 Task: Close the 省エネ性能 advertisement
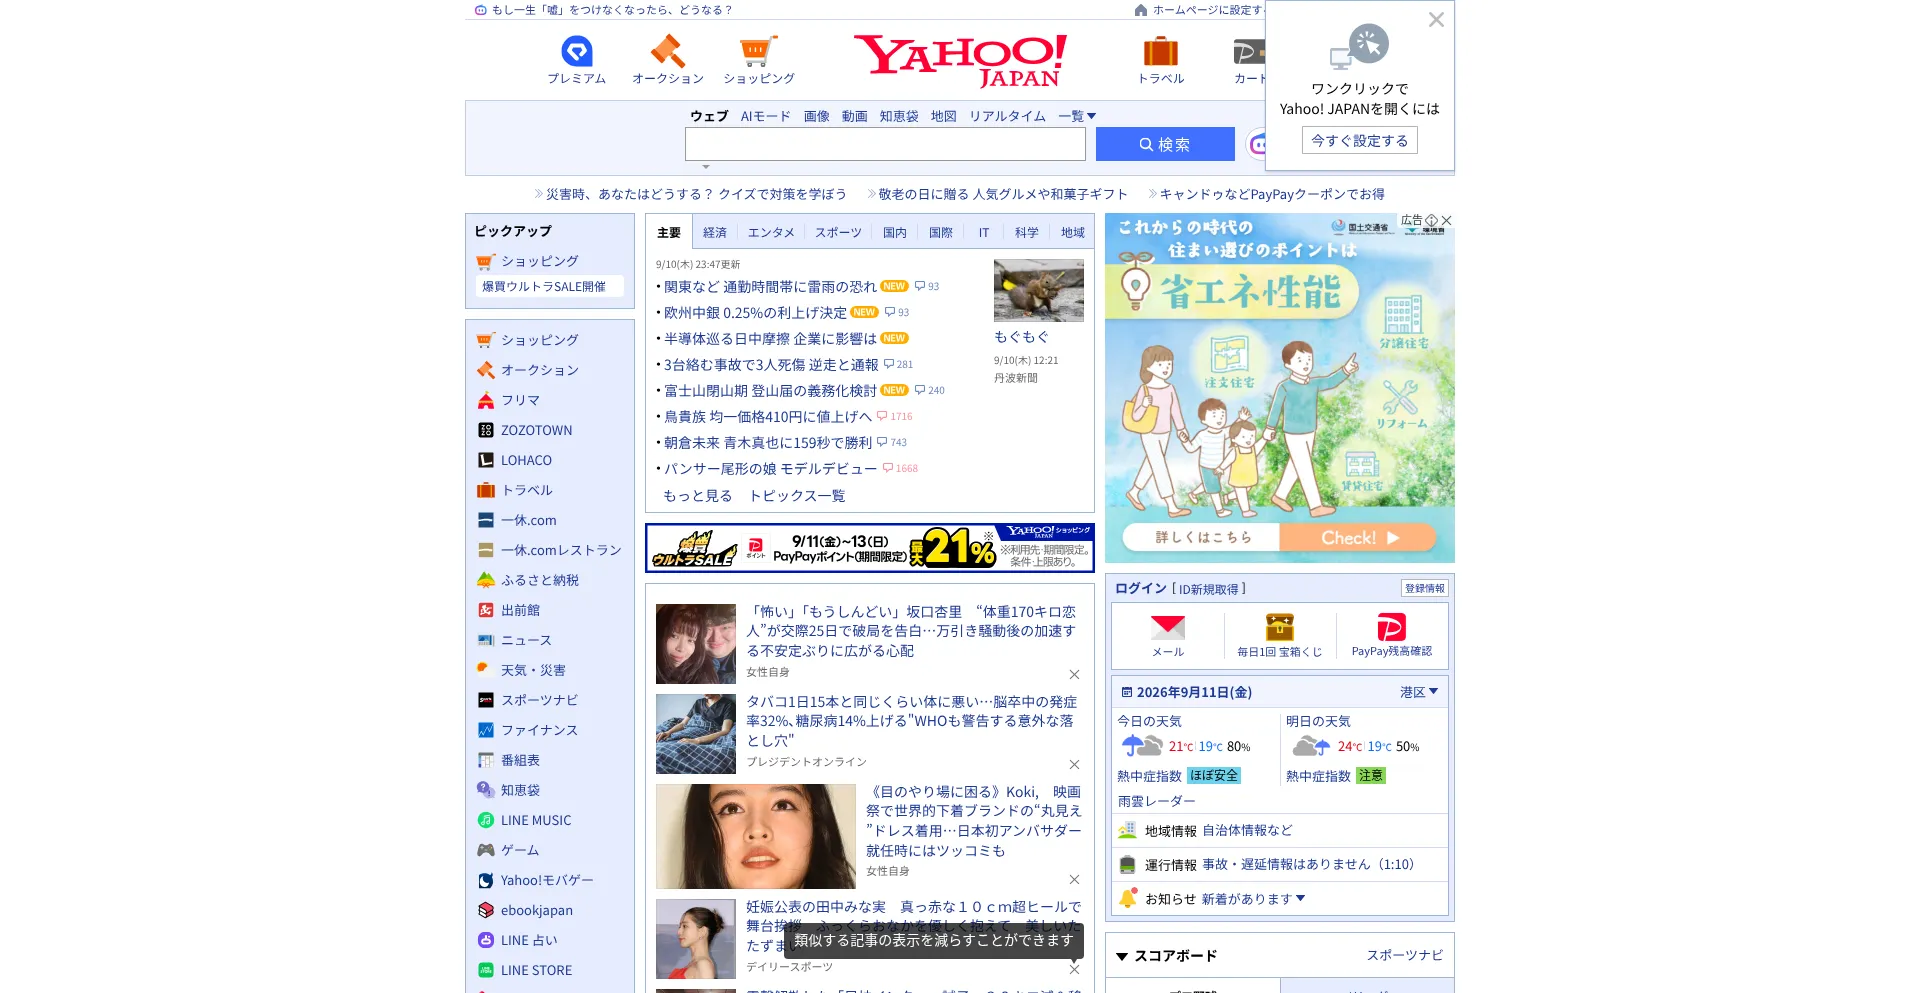coord(1446,220)
